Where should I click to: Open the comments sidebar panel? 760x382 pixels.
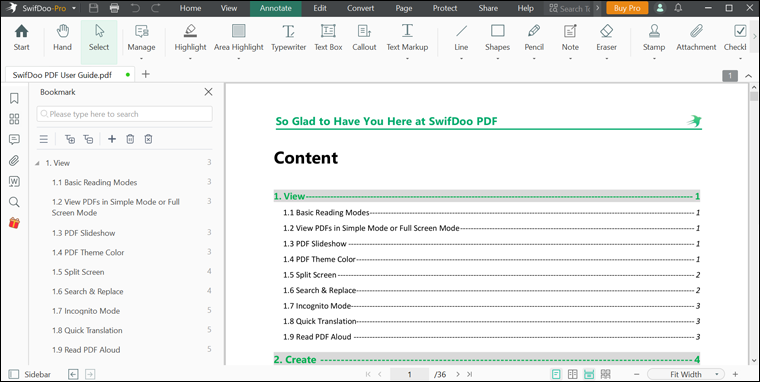(x=15, y=140)
